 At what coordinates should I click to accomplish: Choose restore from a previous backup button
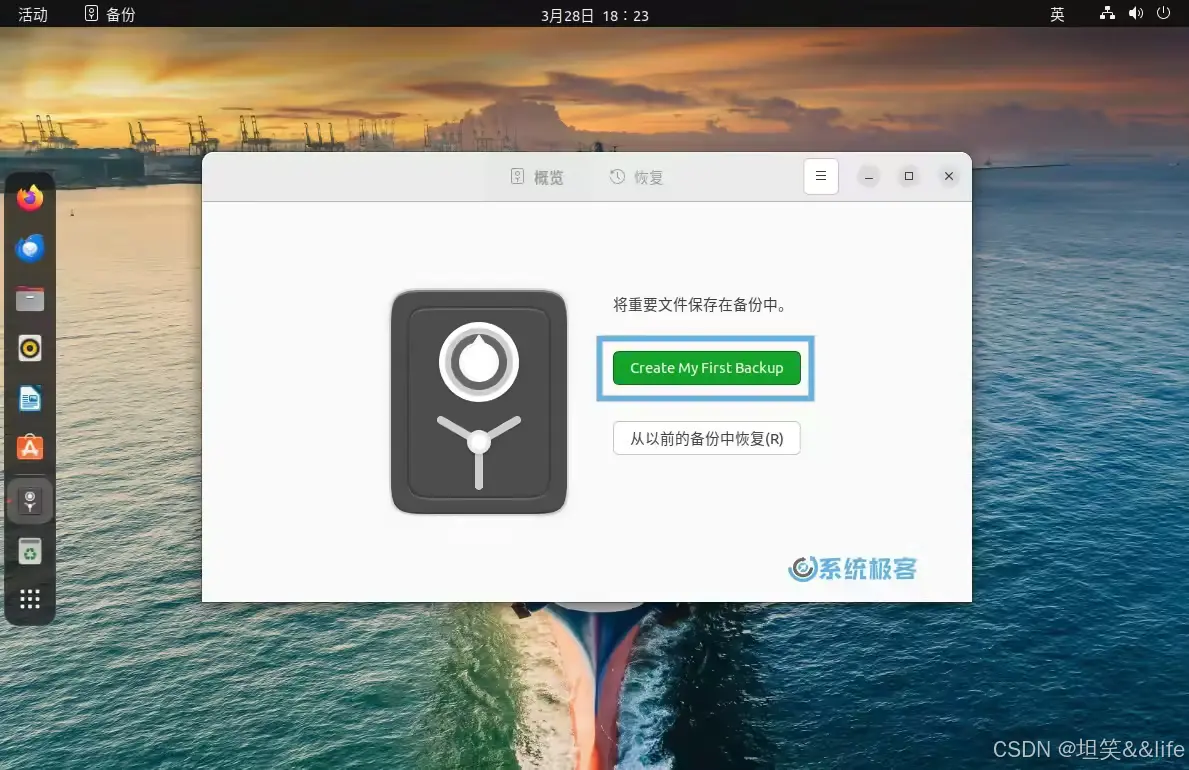pos(706,438)
